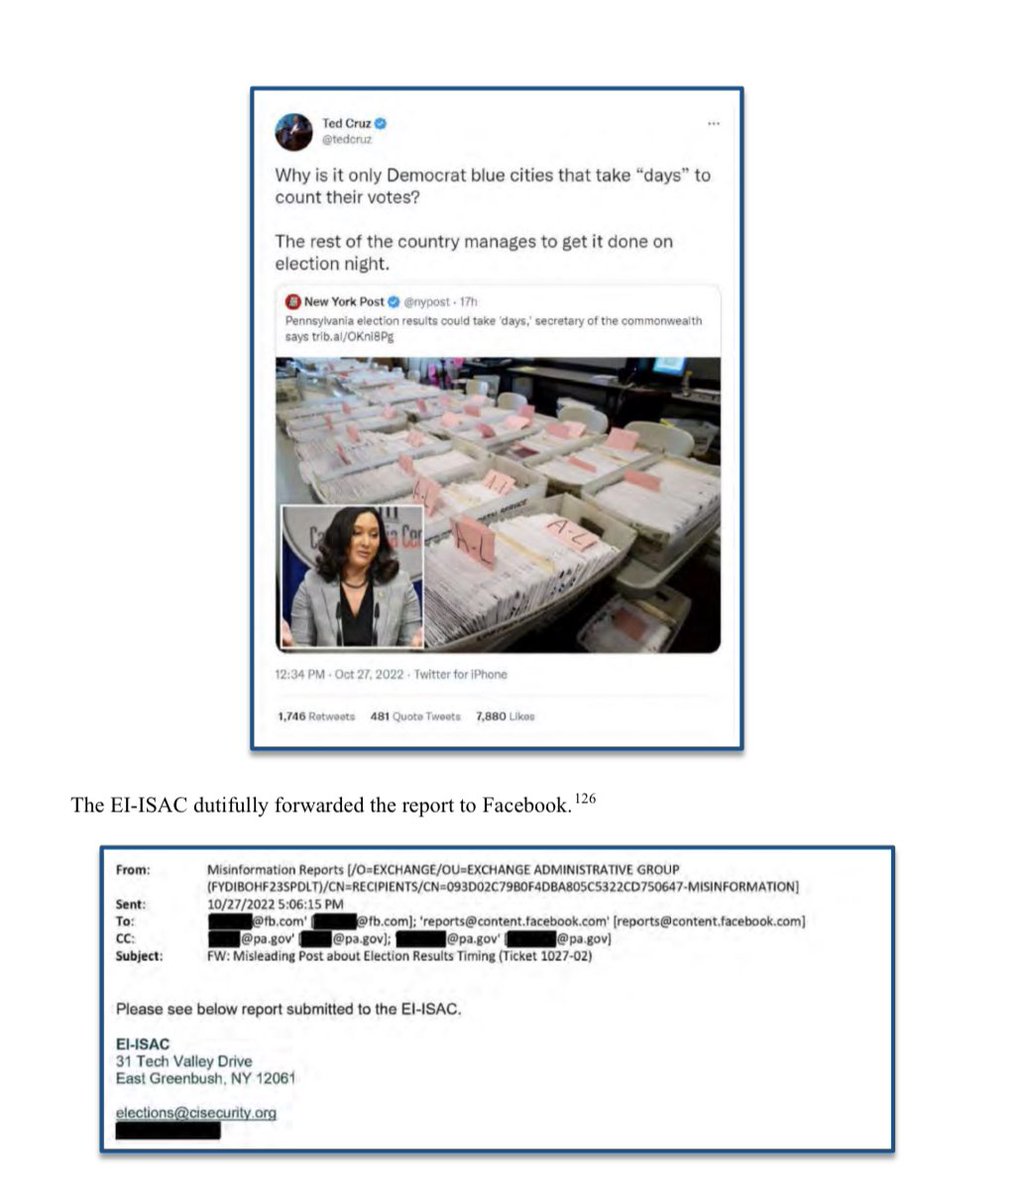
Task: Click the ballot trays photo in the tweet
Action: coord(498,504)
